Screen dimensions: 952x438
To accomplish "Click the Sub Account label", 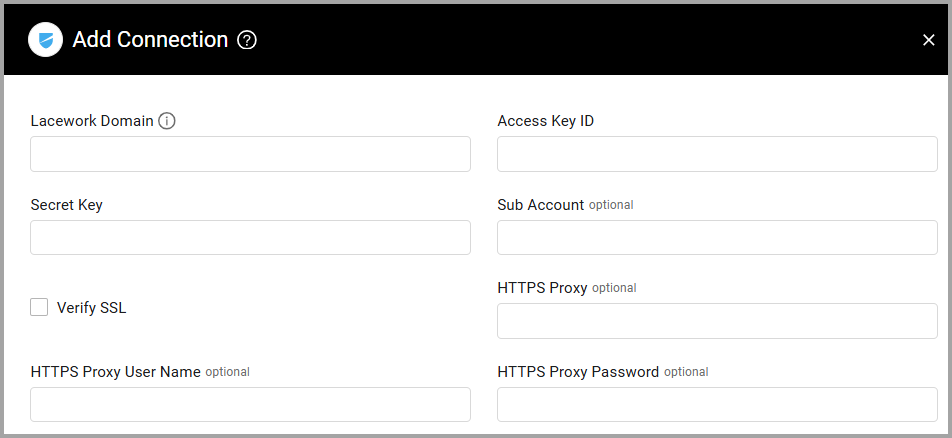I will [x=540, y=205].
